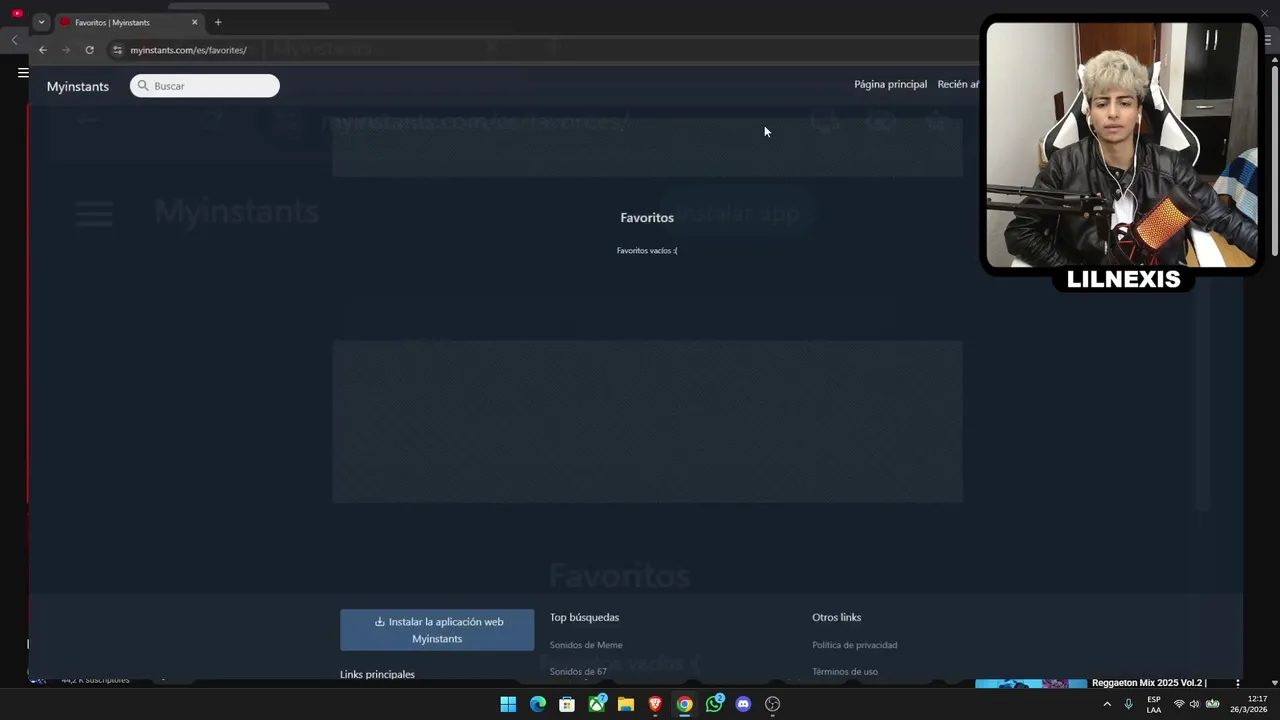Viewport: 1280px width, 720px height.
Task: Open Windows Start menu
Action: point(508,704)
